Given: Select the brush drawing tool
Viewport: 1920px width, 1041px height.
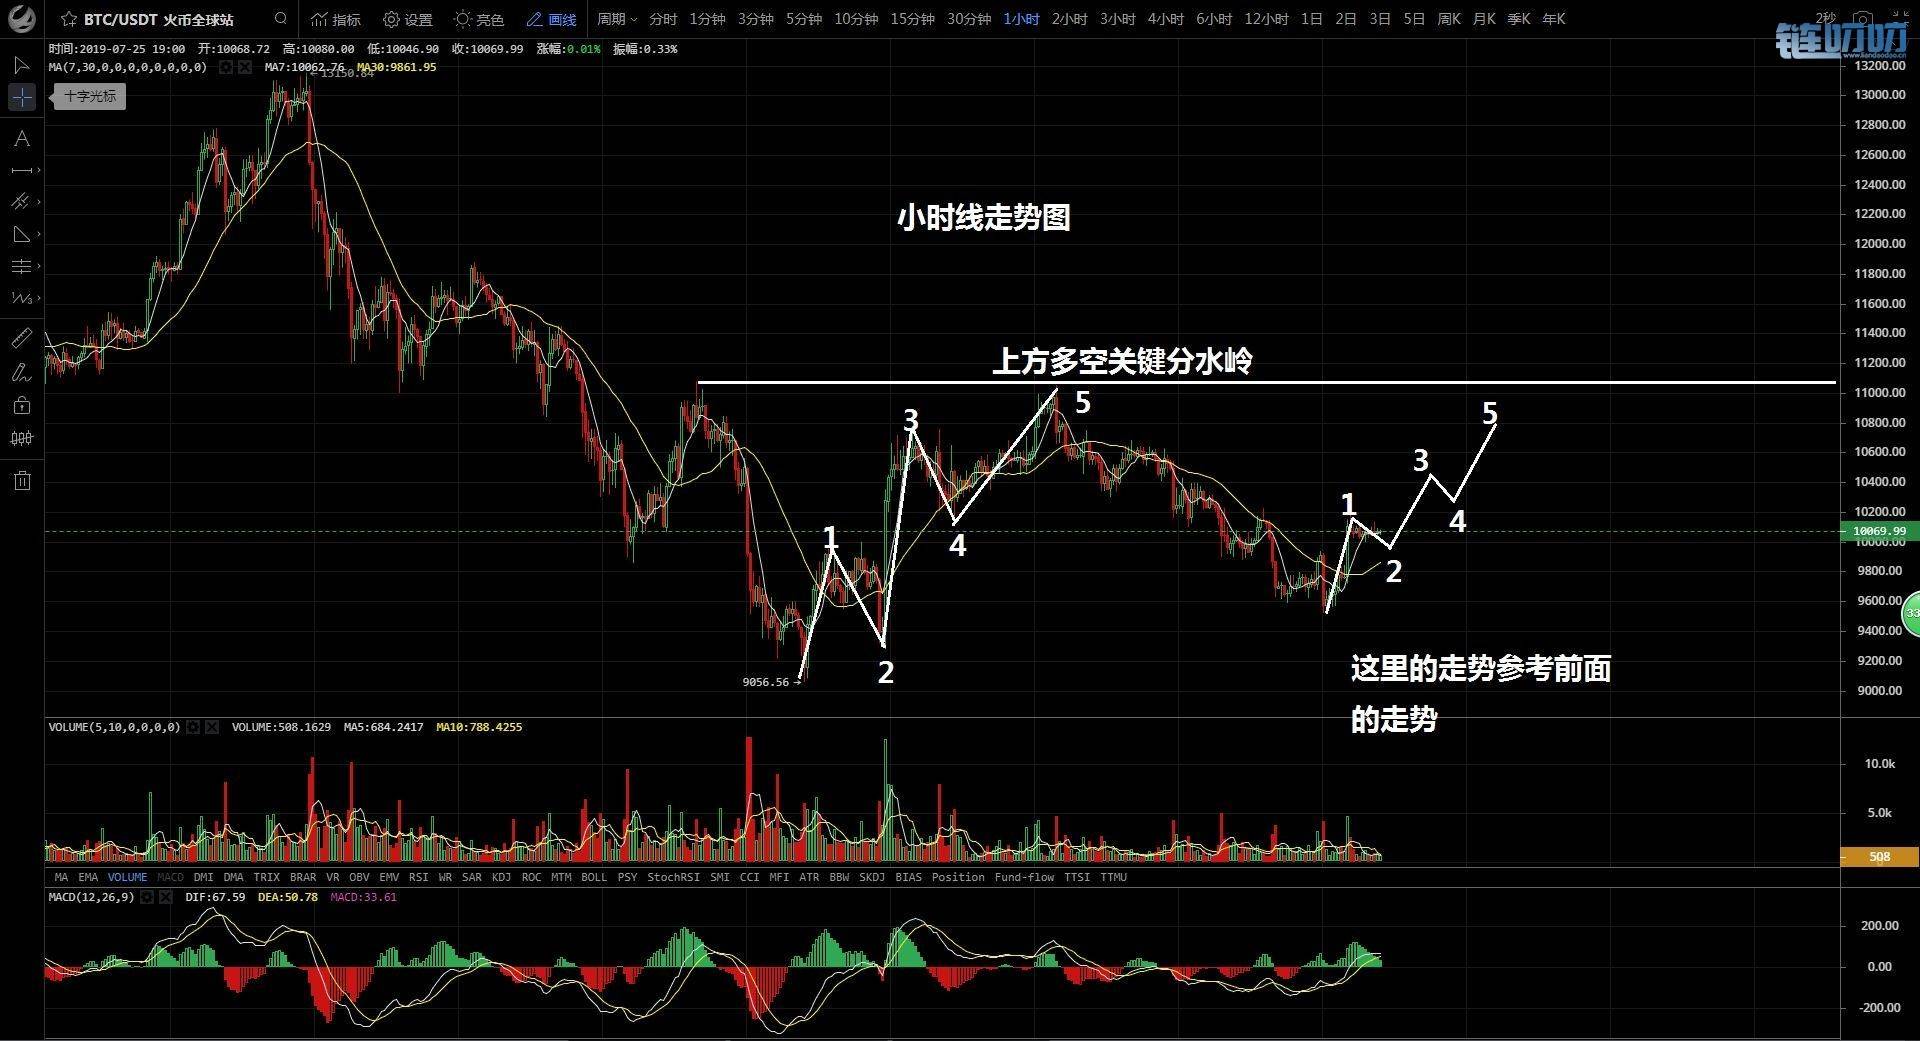Looking at the screenshot, I should coord(21,372).
